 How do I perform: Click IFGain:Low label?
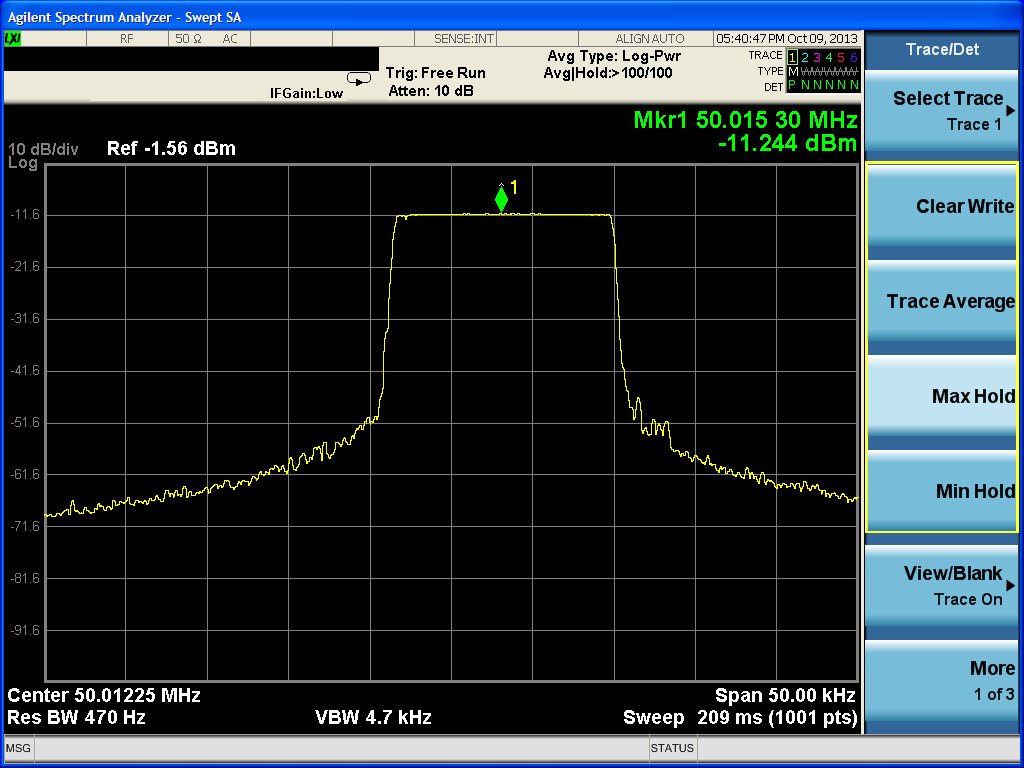[x=306, y=93]
